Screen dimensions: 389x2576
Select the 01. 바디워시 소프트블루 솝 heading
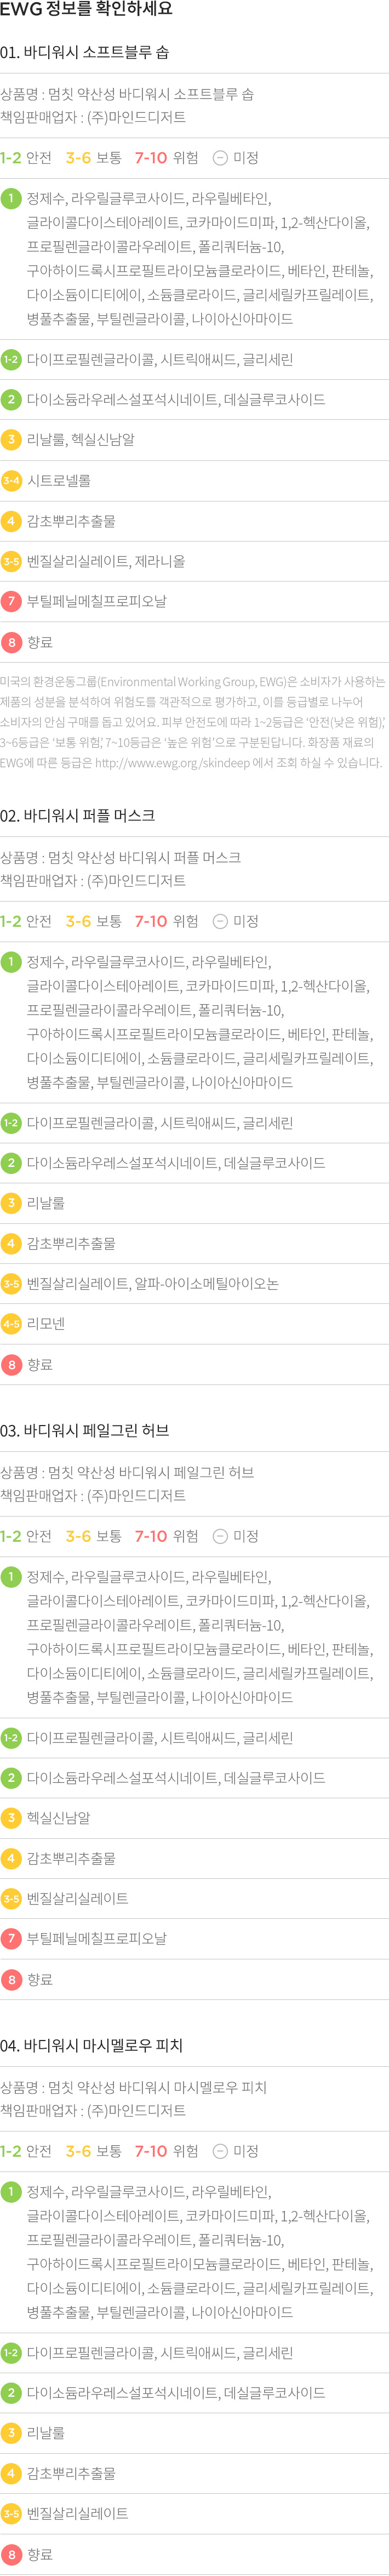click(x=85, y=52)
